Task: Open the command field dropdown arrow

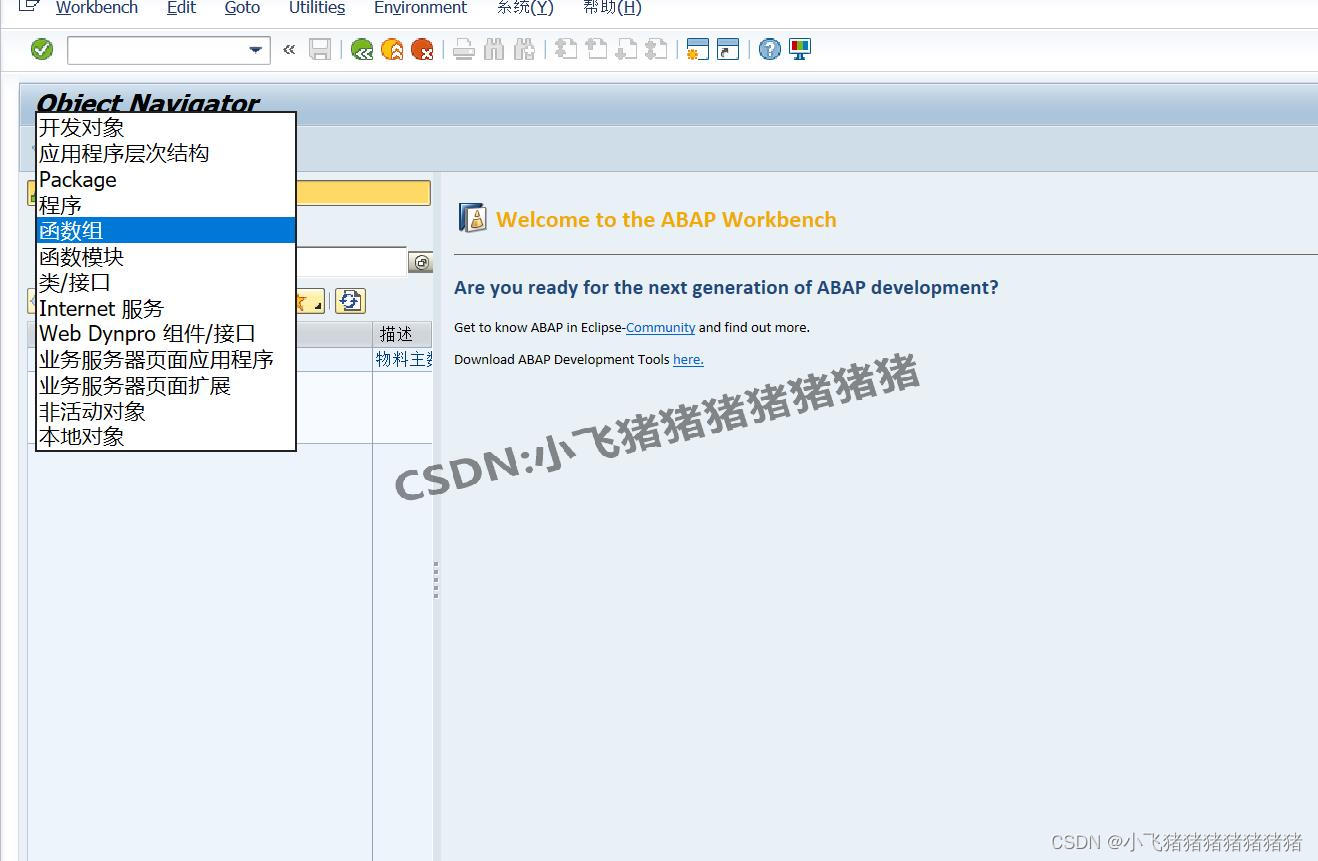Action: 256,49
